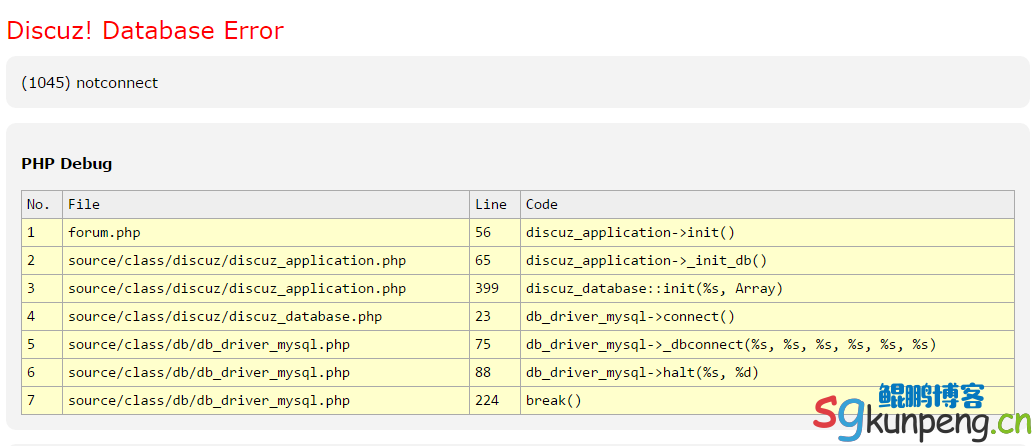This screenshot has height=446, width=1034.
Task: Click the "Code" column header
Action: (768, 205)
